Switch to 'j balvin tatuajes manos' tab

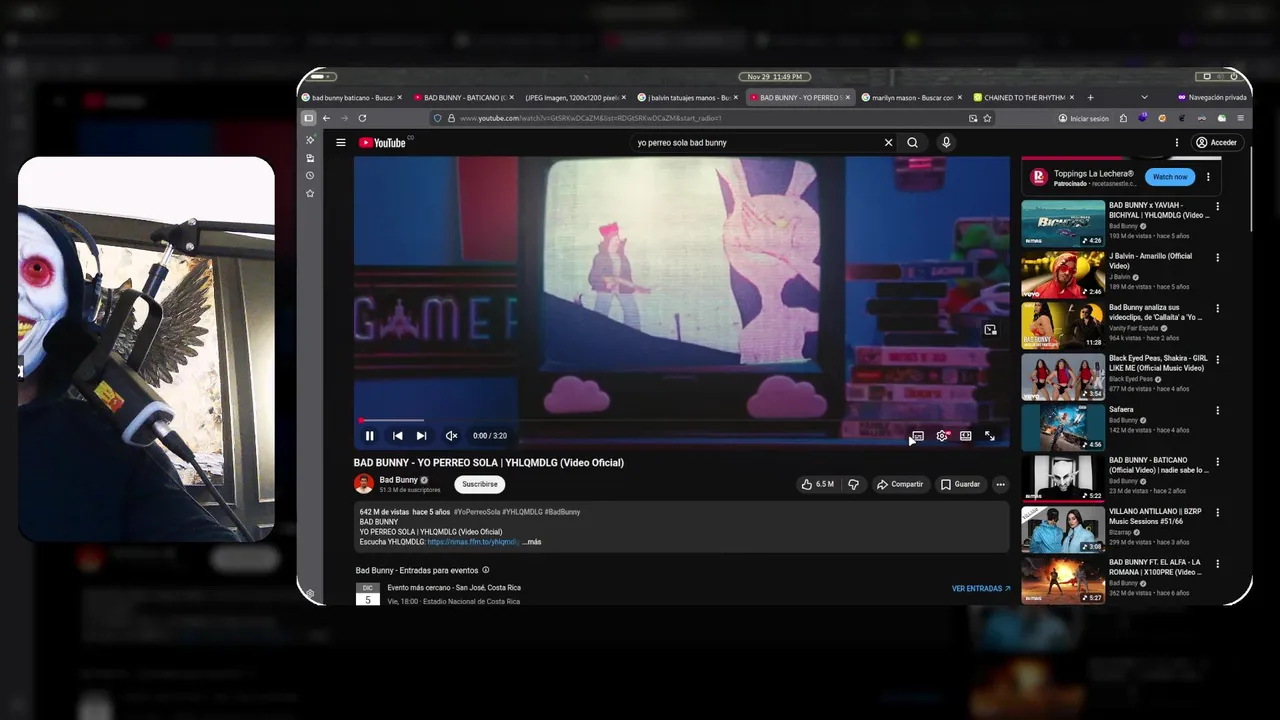(685, 98)
